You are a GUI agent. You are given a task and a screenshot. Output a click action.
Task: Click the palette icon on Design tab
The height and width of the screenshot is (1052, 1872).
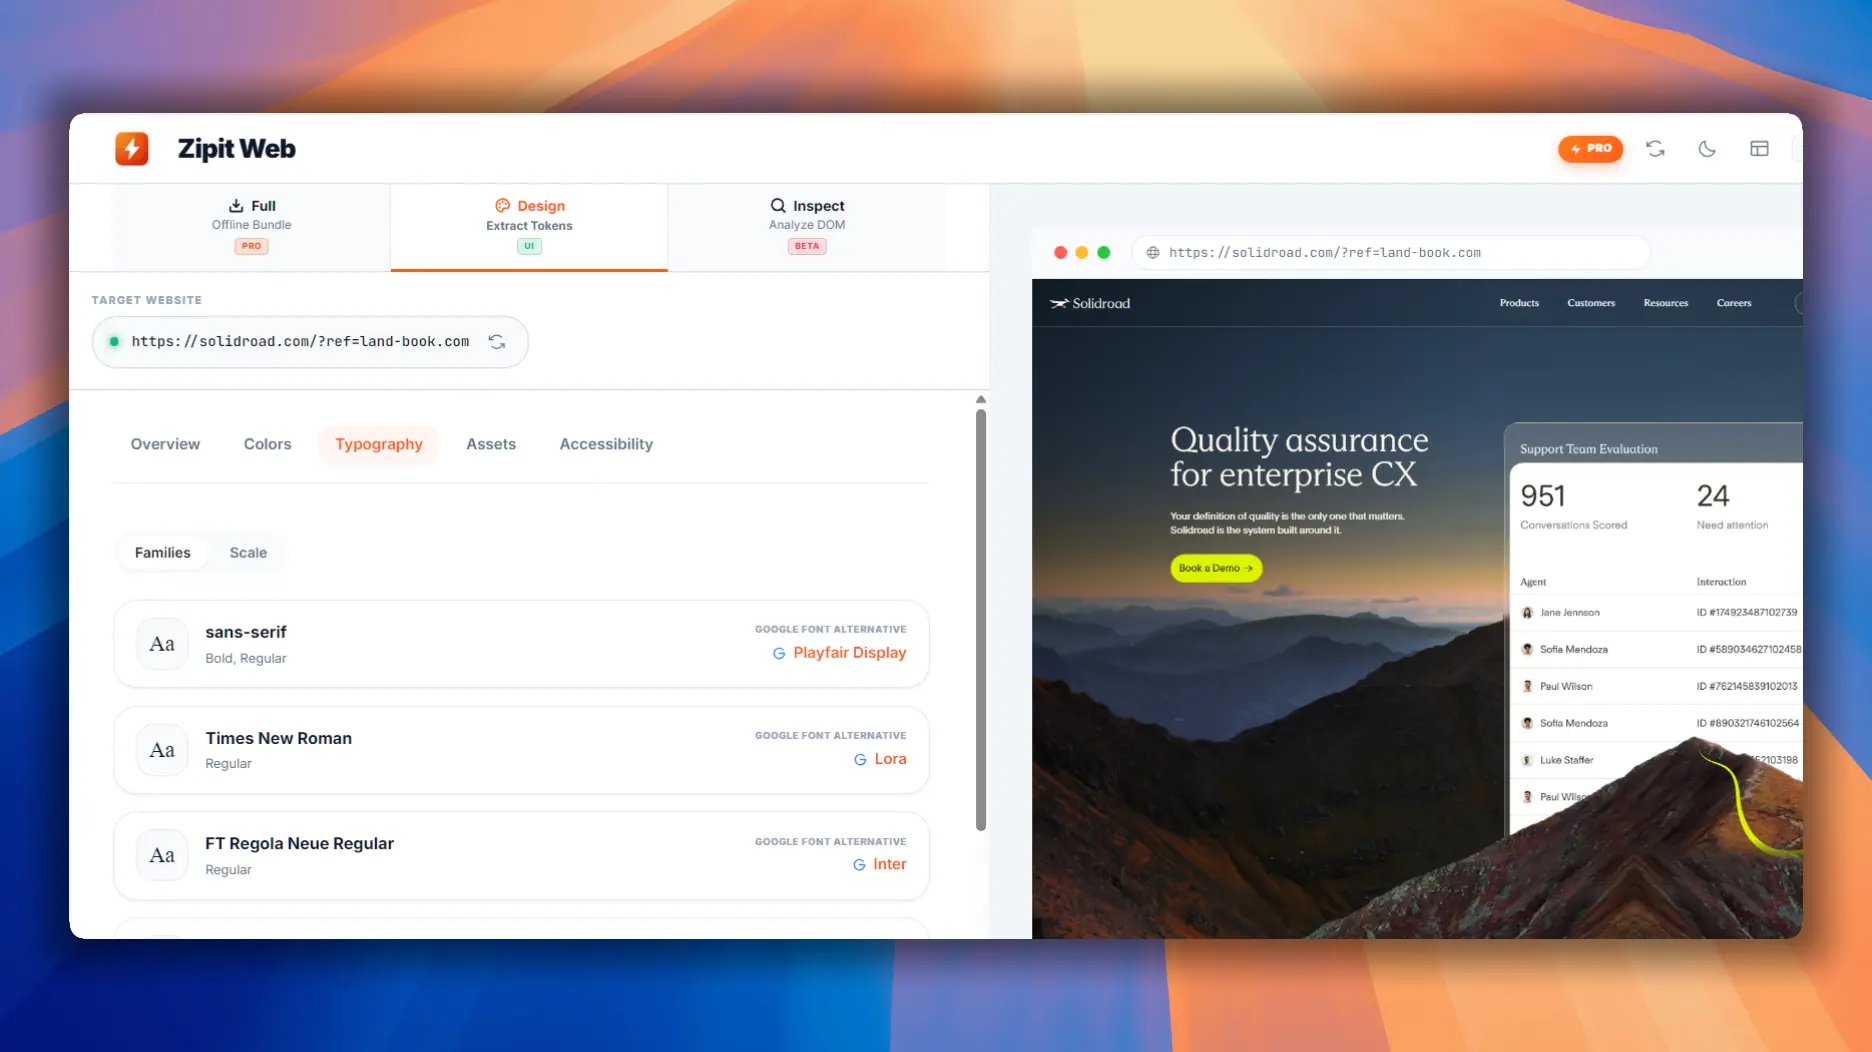pos(502,206)
